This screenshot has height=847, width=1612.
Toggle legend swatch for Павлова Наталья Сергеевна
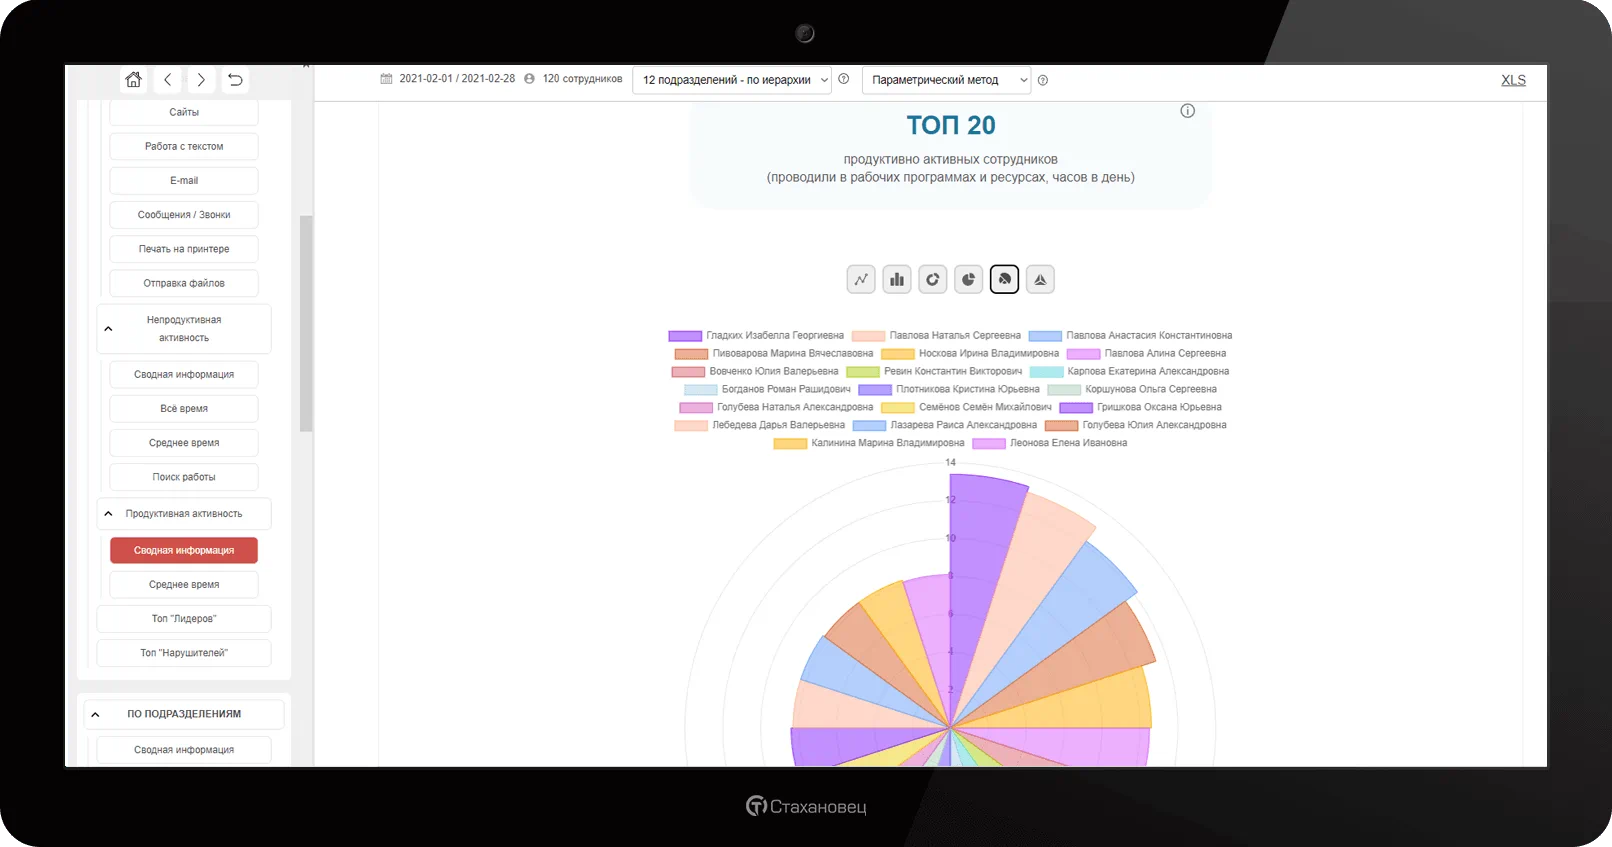(868, 336)
